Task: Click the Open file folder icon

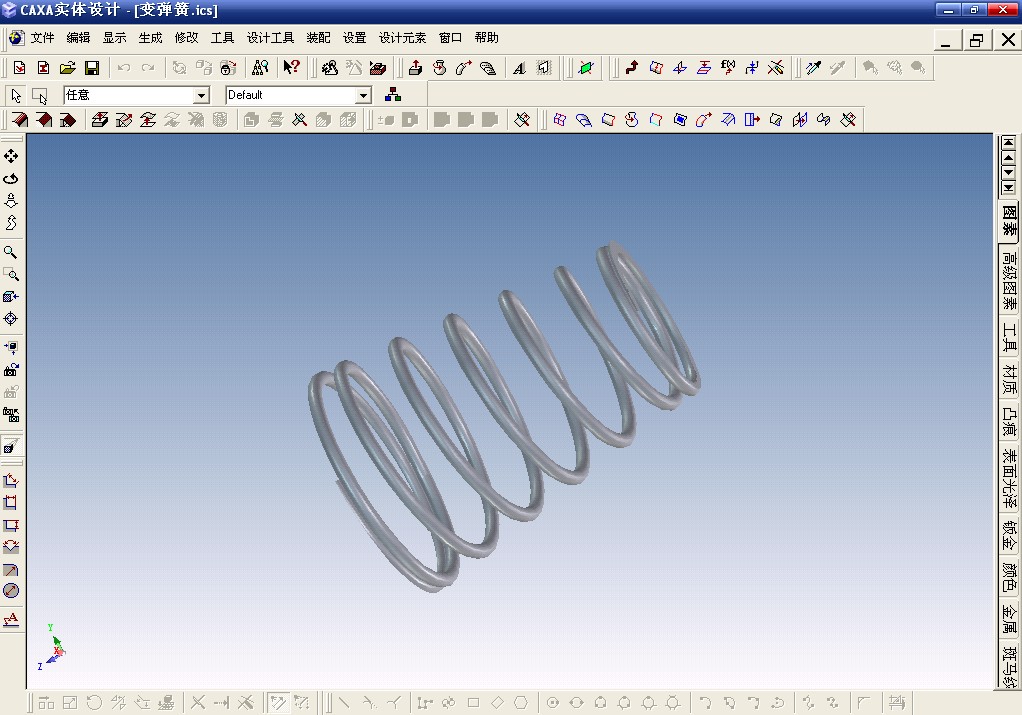Action: (68, 68)
